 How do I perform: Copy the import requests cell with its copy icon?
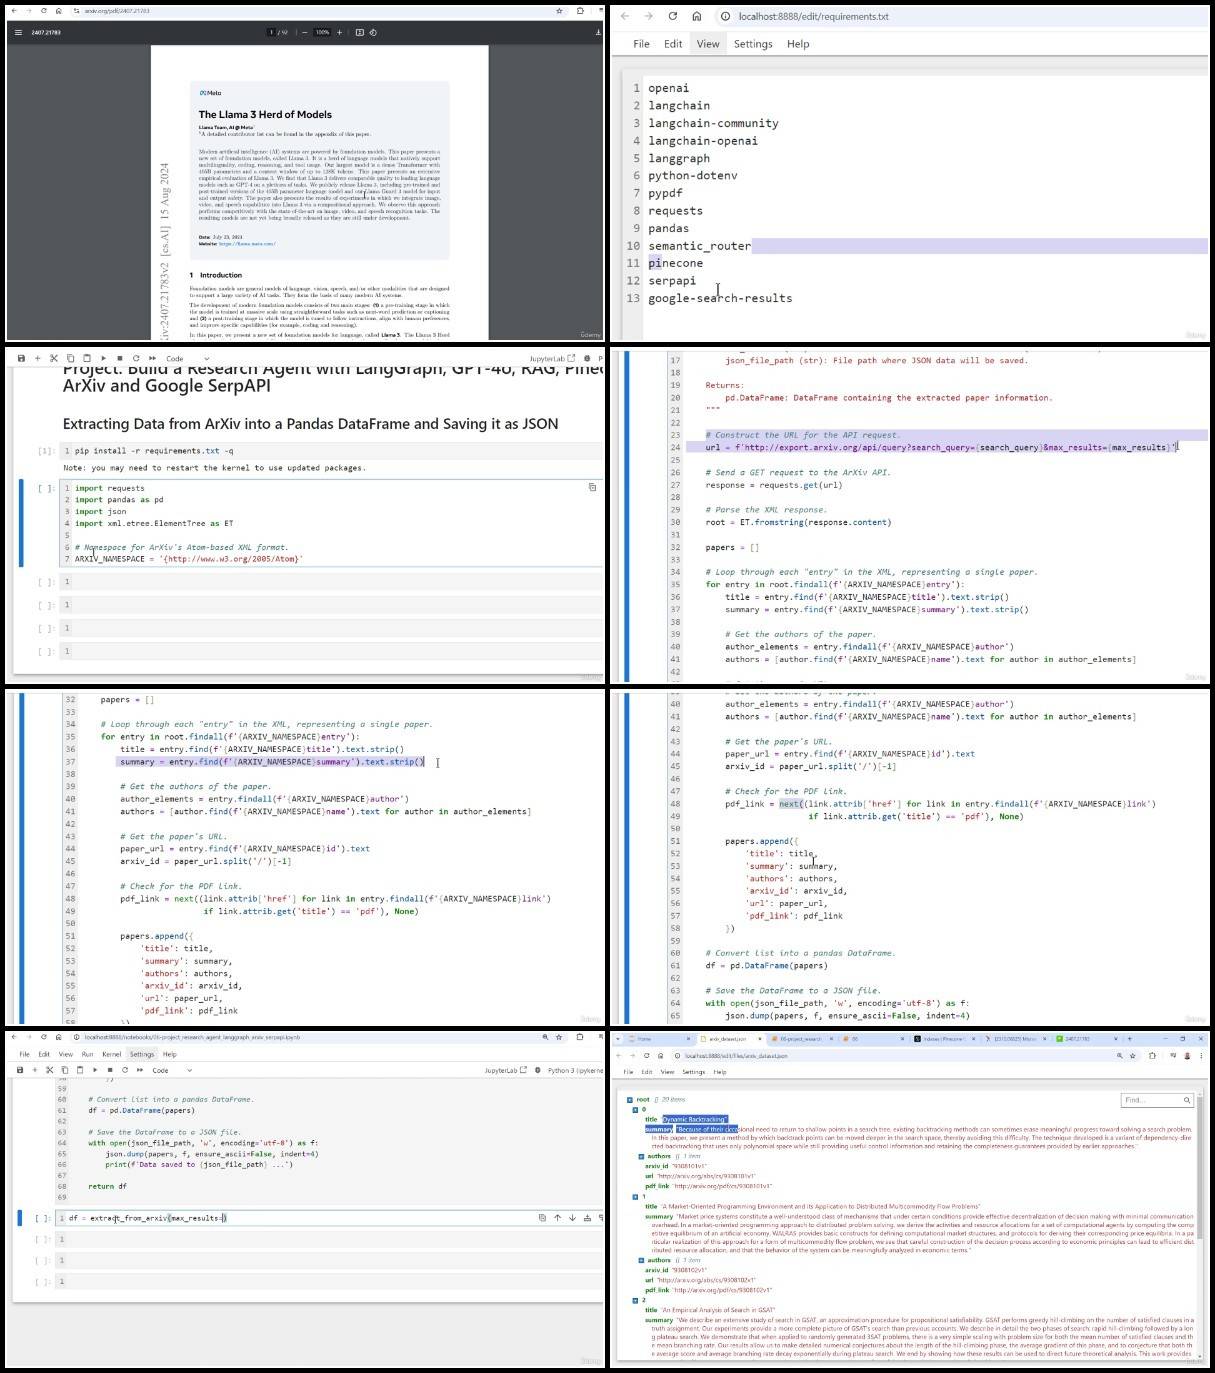click(x=592, y=487)
